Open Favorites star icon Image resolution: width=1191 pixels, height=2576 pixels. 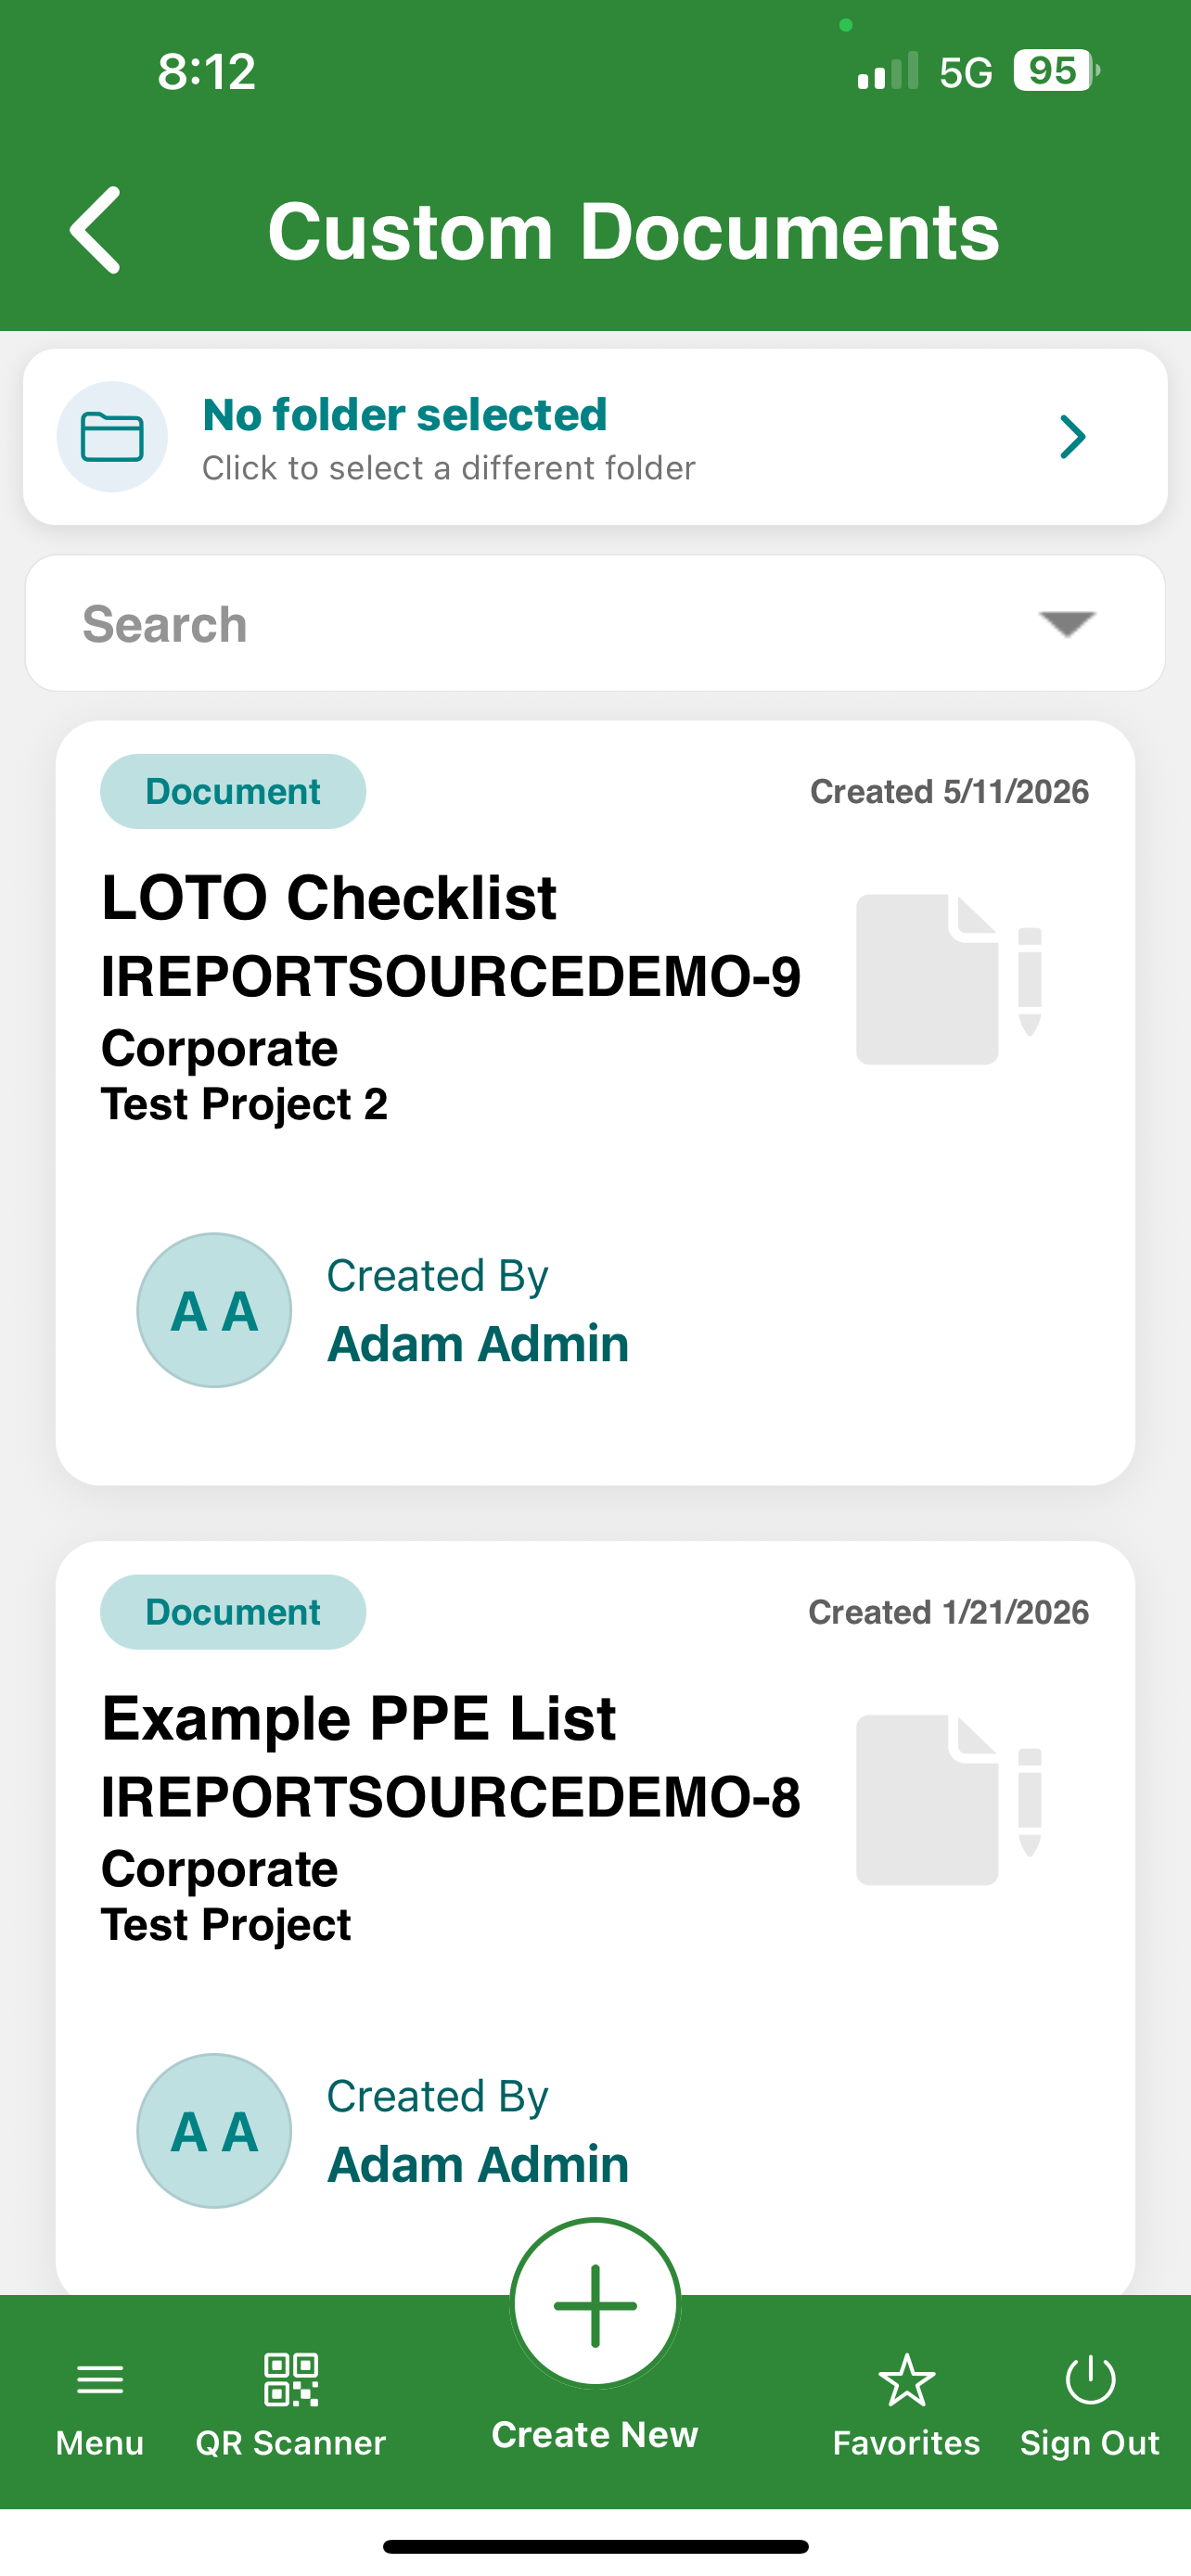(x=907, y=2380)
